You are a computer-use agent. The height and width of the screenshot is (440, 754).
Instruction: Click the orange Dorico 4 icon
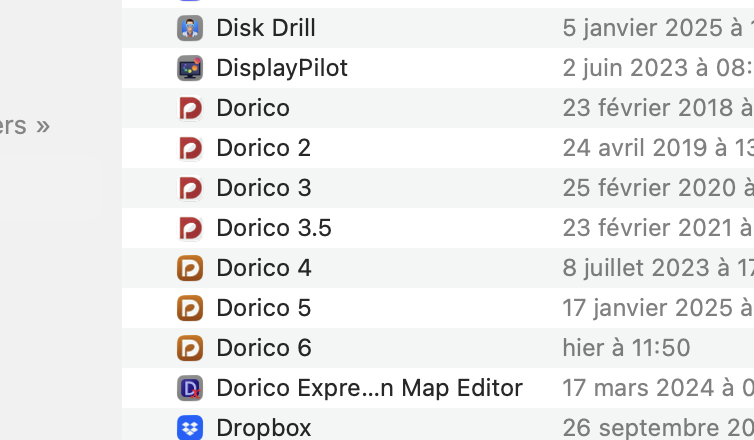[190, 268]
